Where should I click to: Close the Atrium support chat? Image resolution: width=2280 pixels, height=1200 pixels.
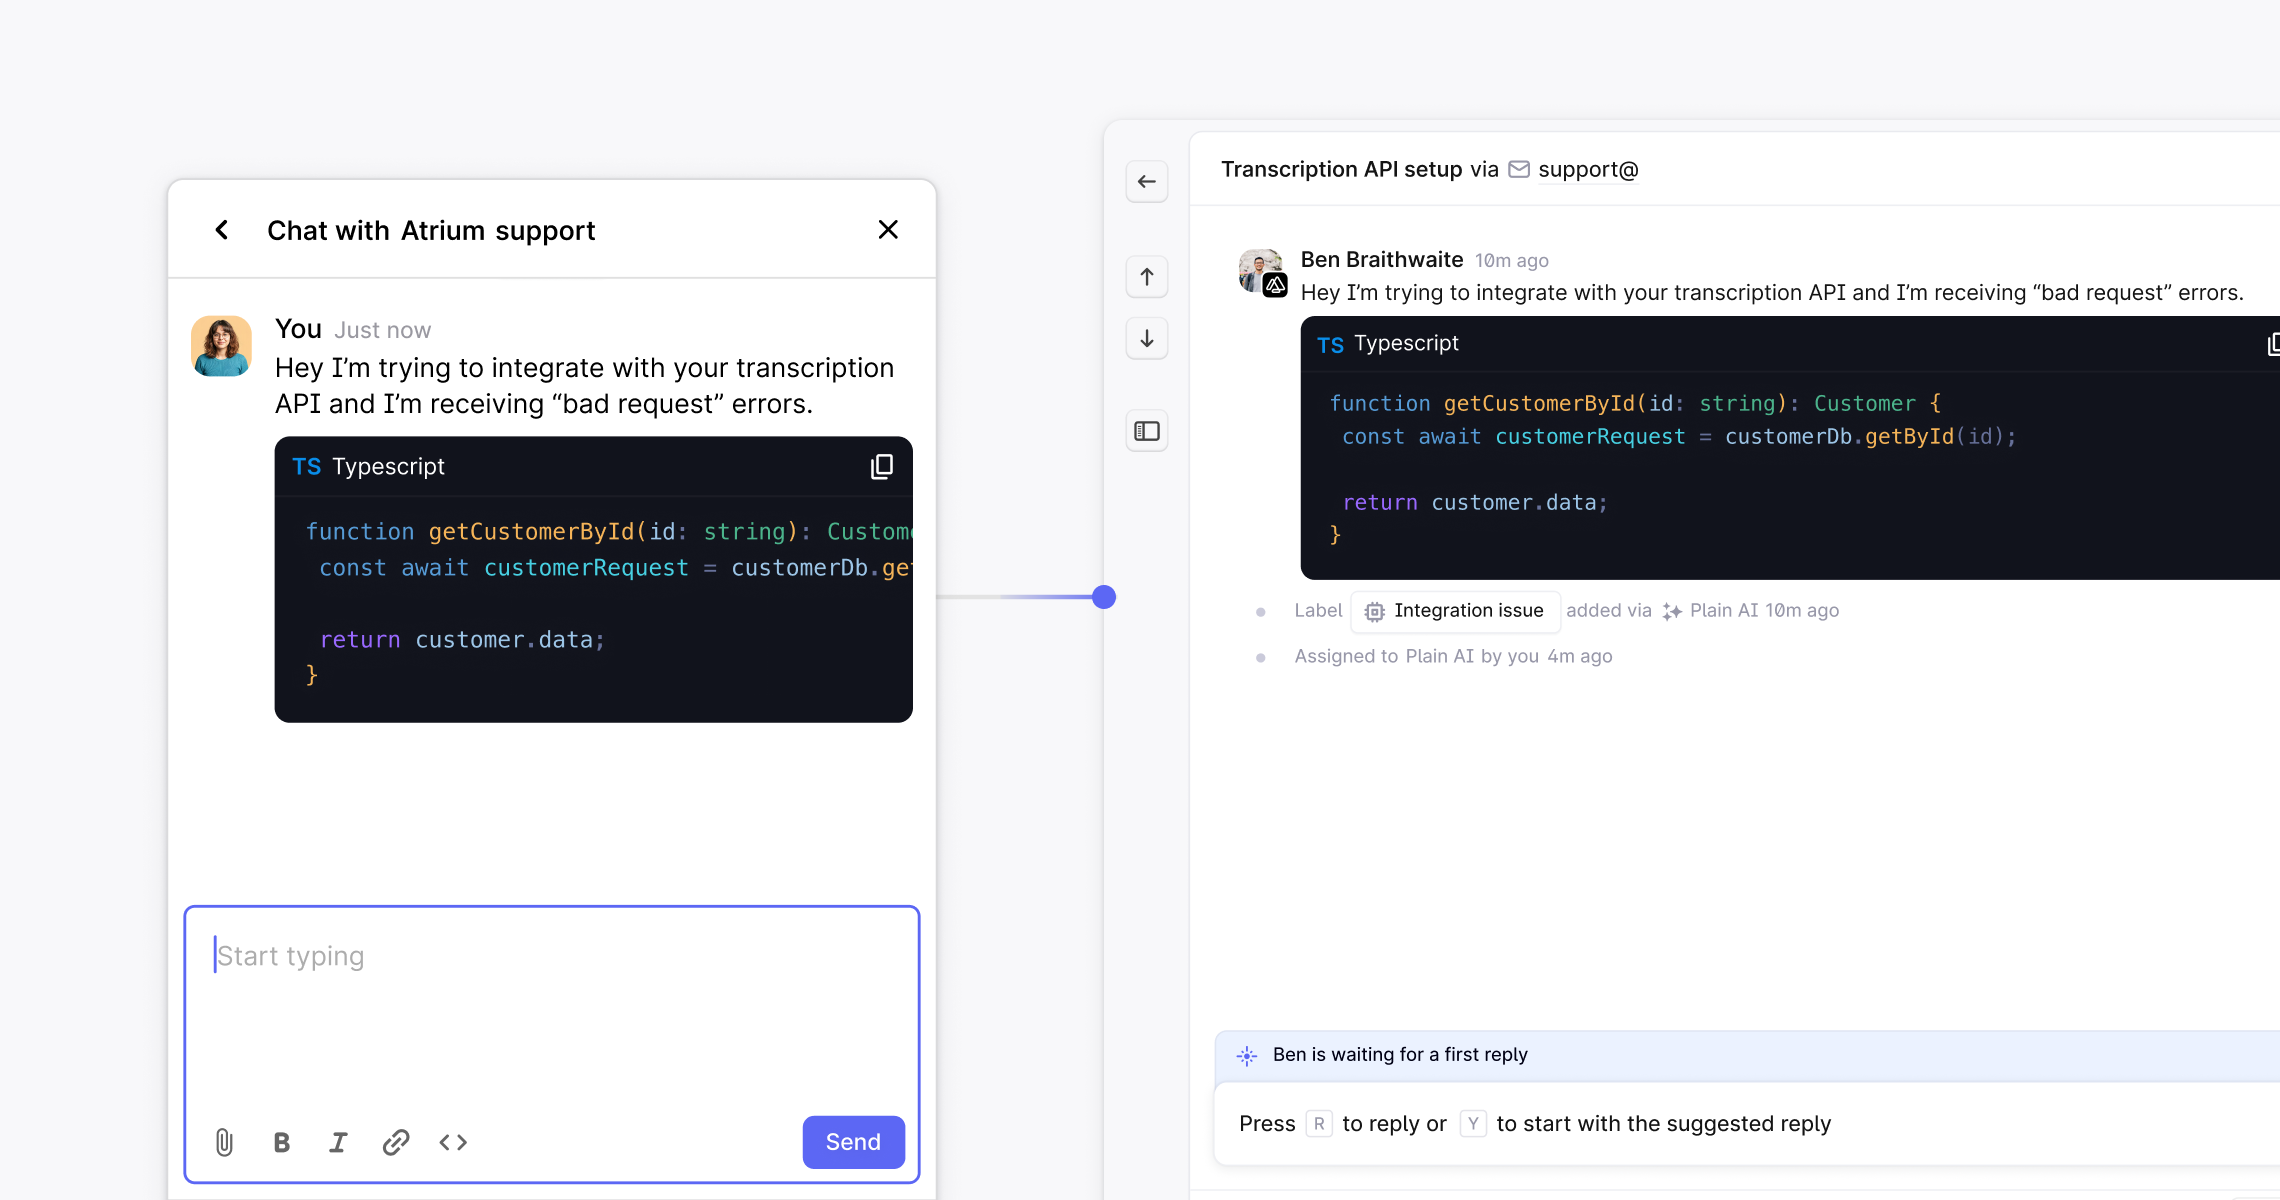tap(888, 230)
